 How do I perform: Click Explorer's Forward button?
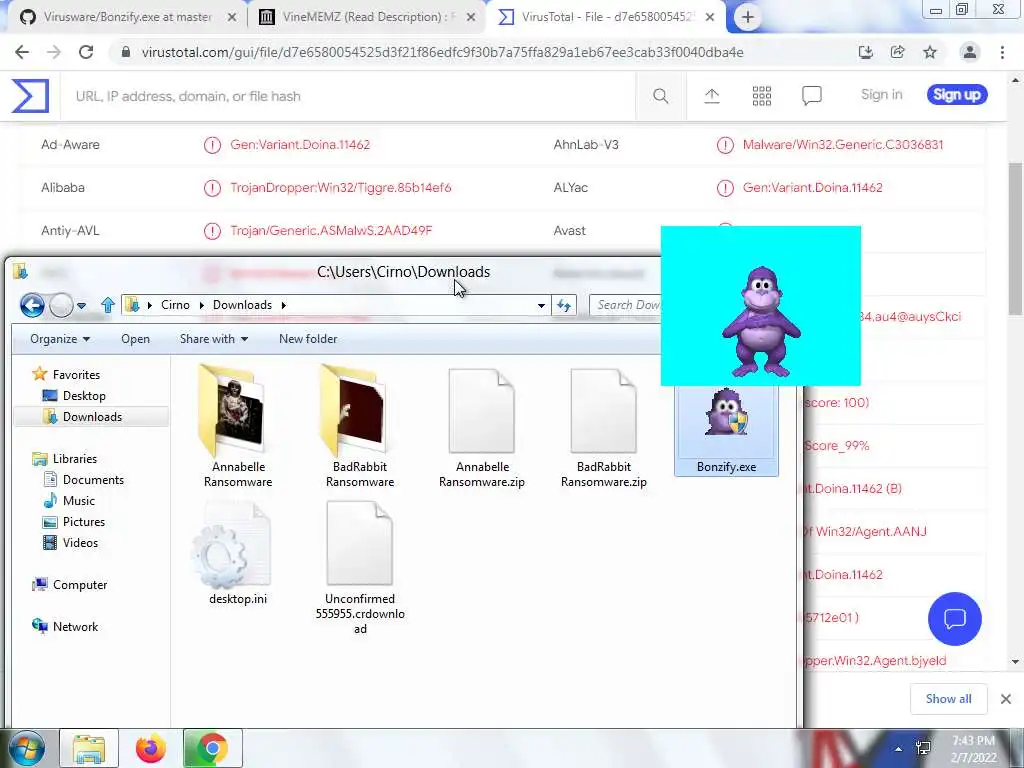coord(61,305)
